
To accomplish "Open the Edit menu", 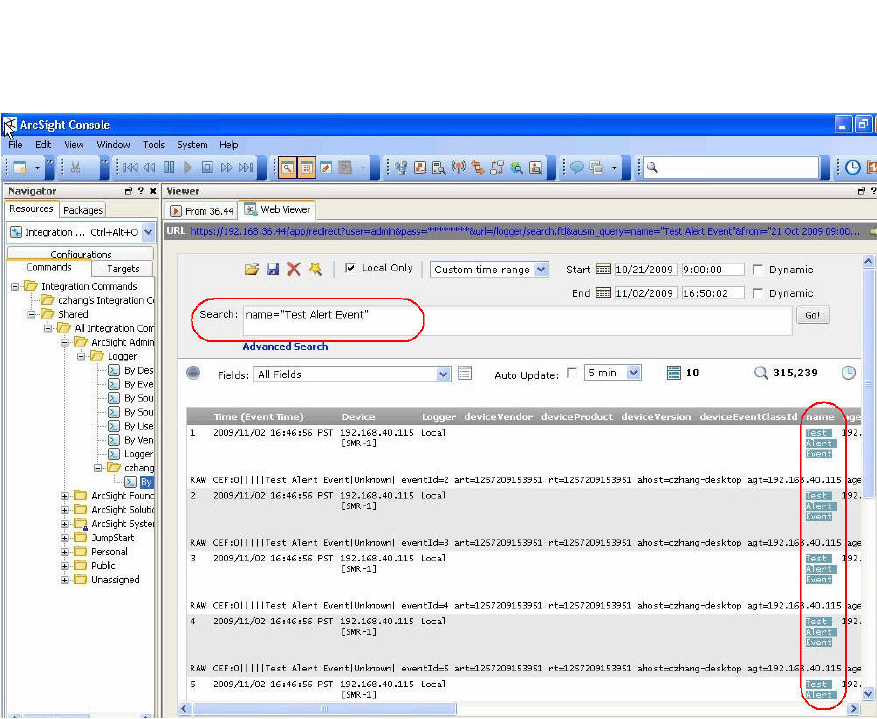I will click(x=43, y=145).
